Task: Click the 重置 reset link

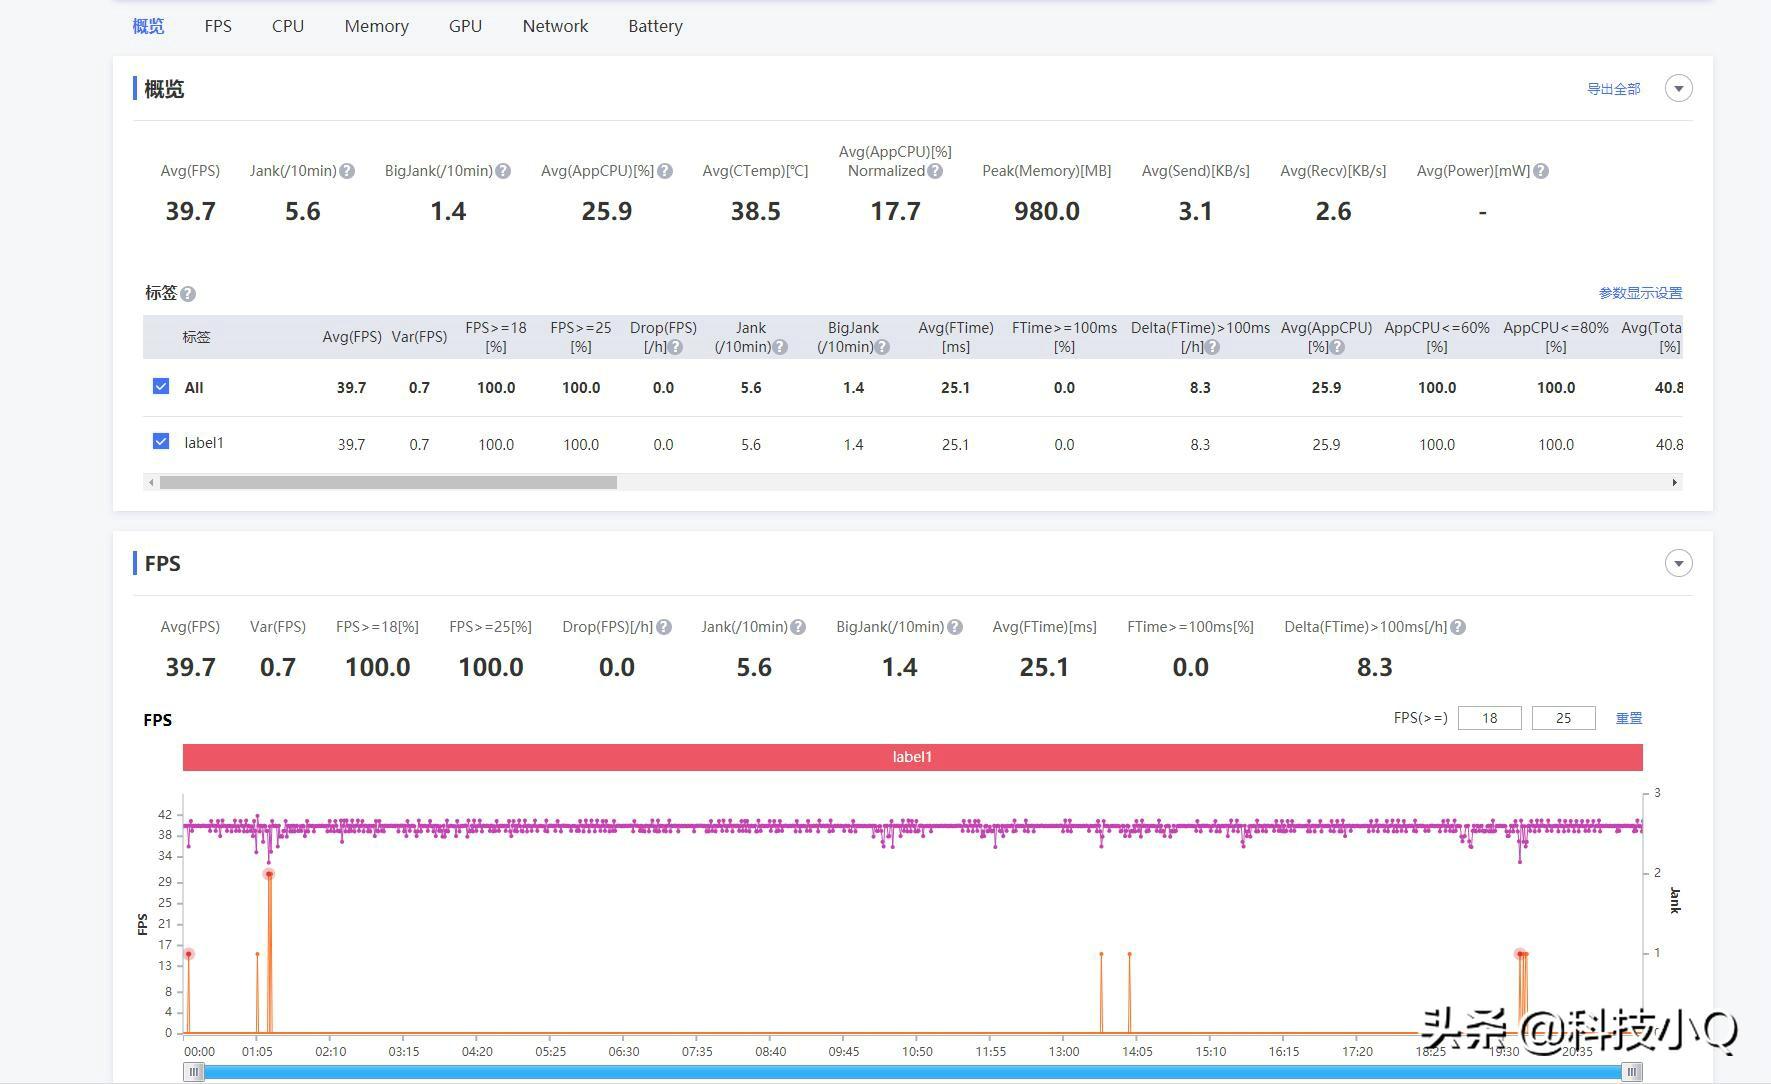Action: coord(1629,718)
